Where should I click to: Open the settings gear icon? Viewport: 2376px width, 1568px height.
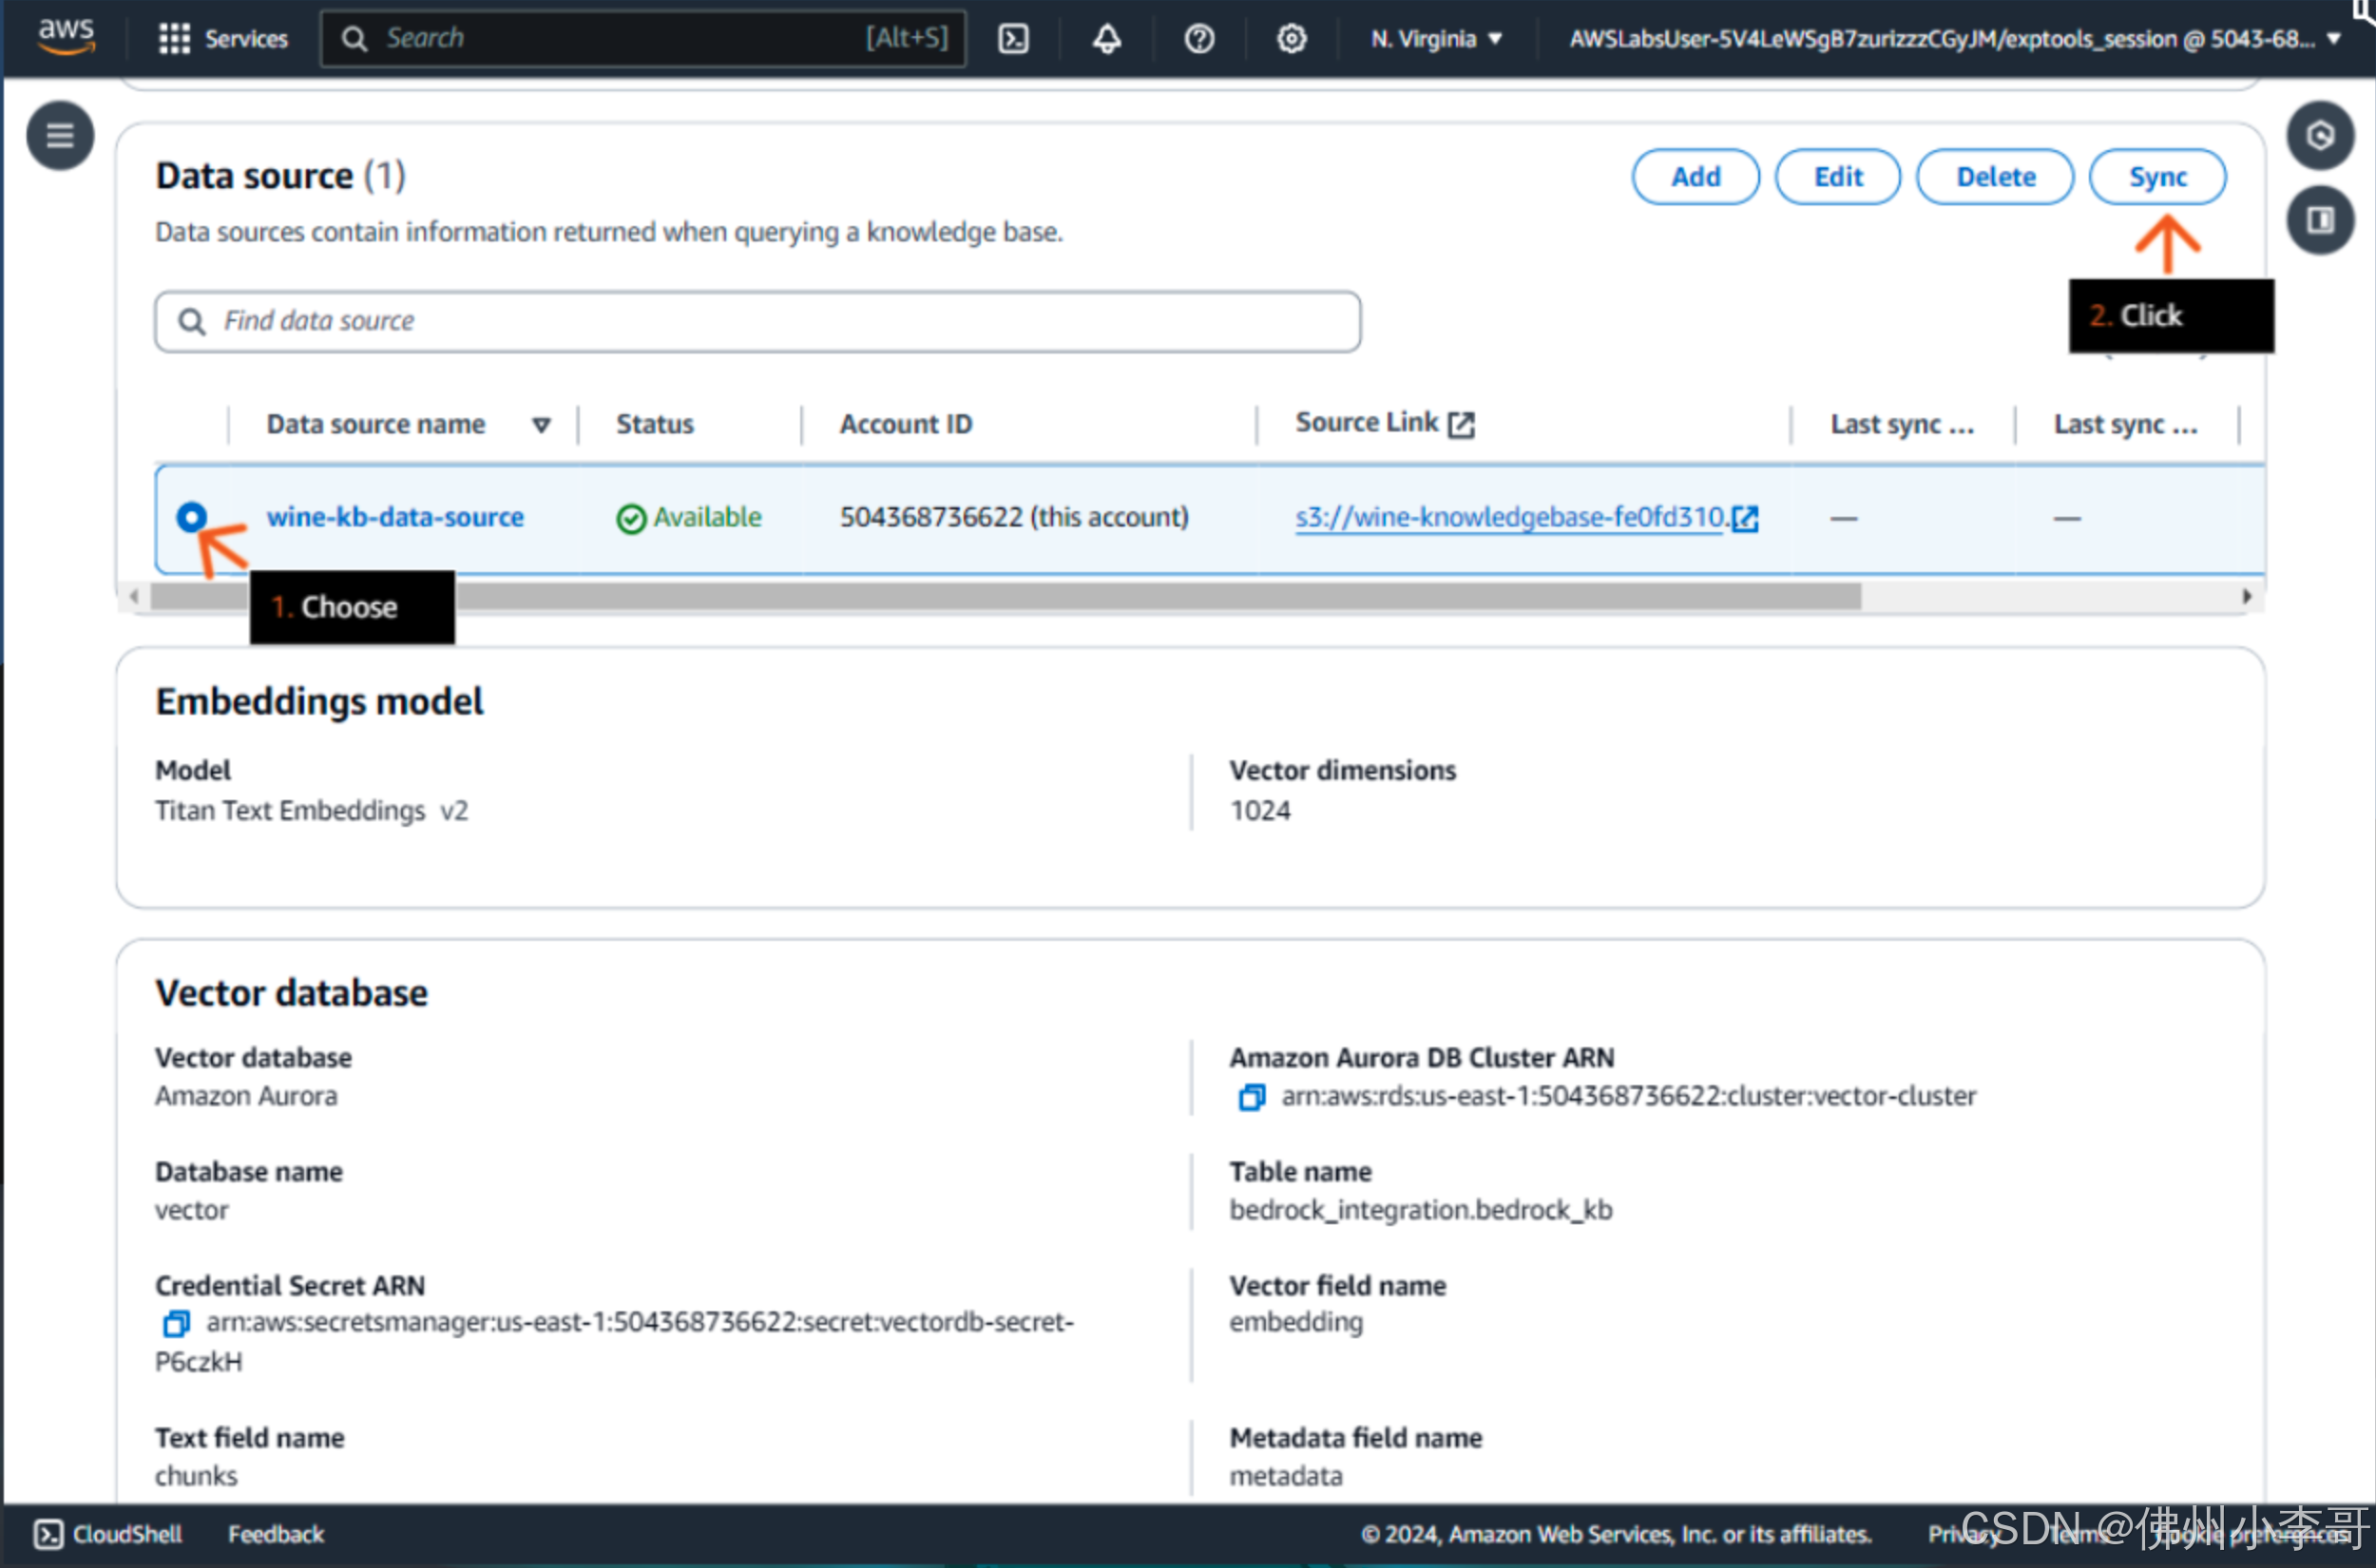pyautogui.click(x=1291, y=39)
